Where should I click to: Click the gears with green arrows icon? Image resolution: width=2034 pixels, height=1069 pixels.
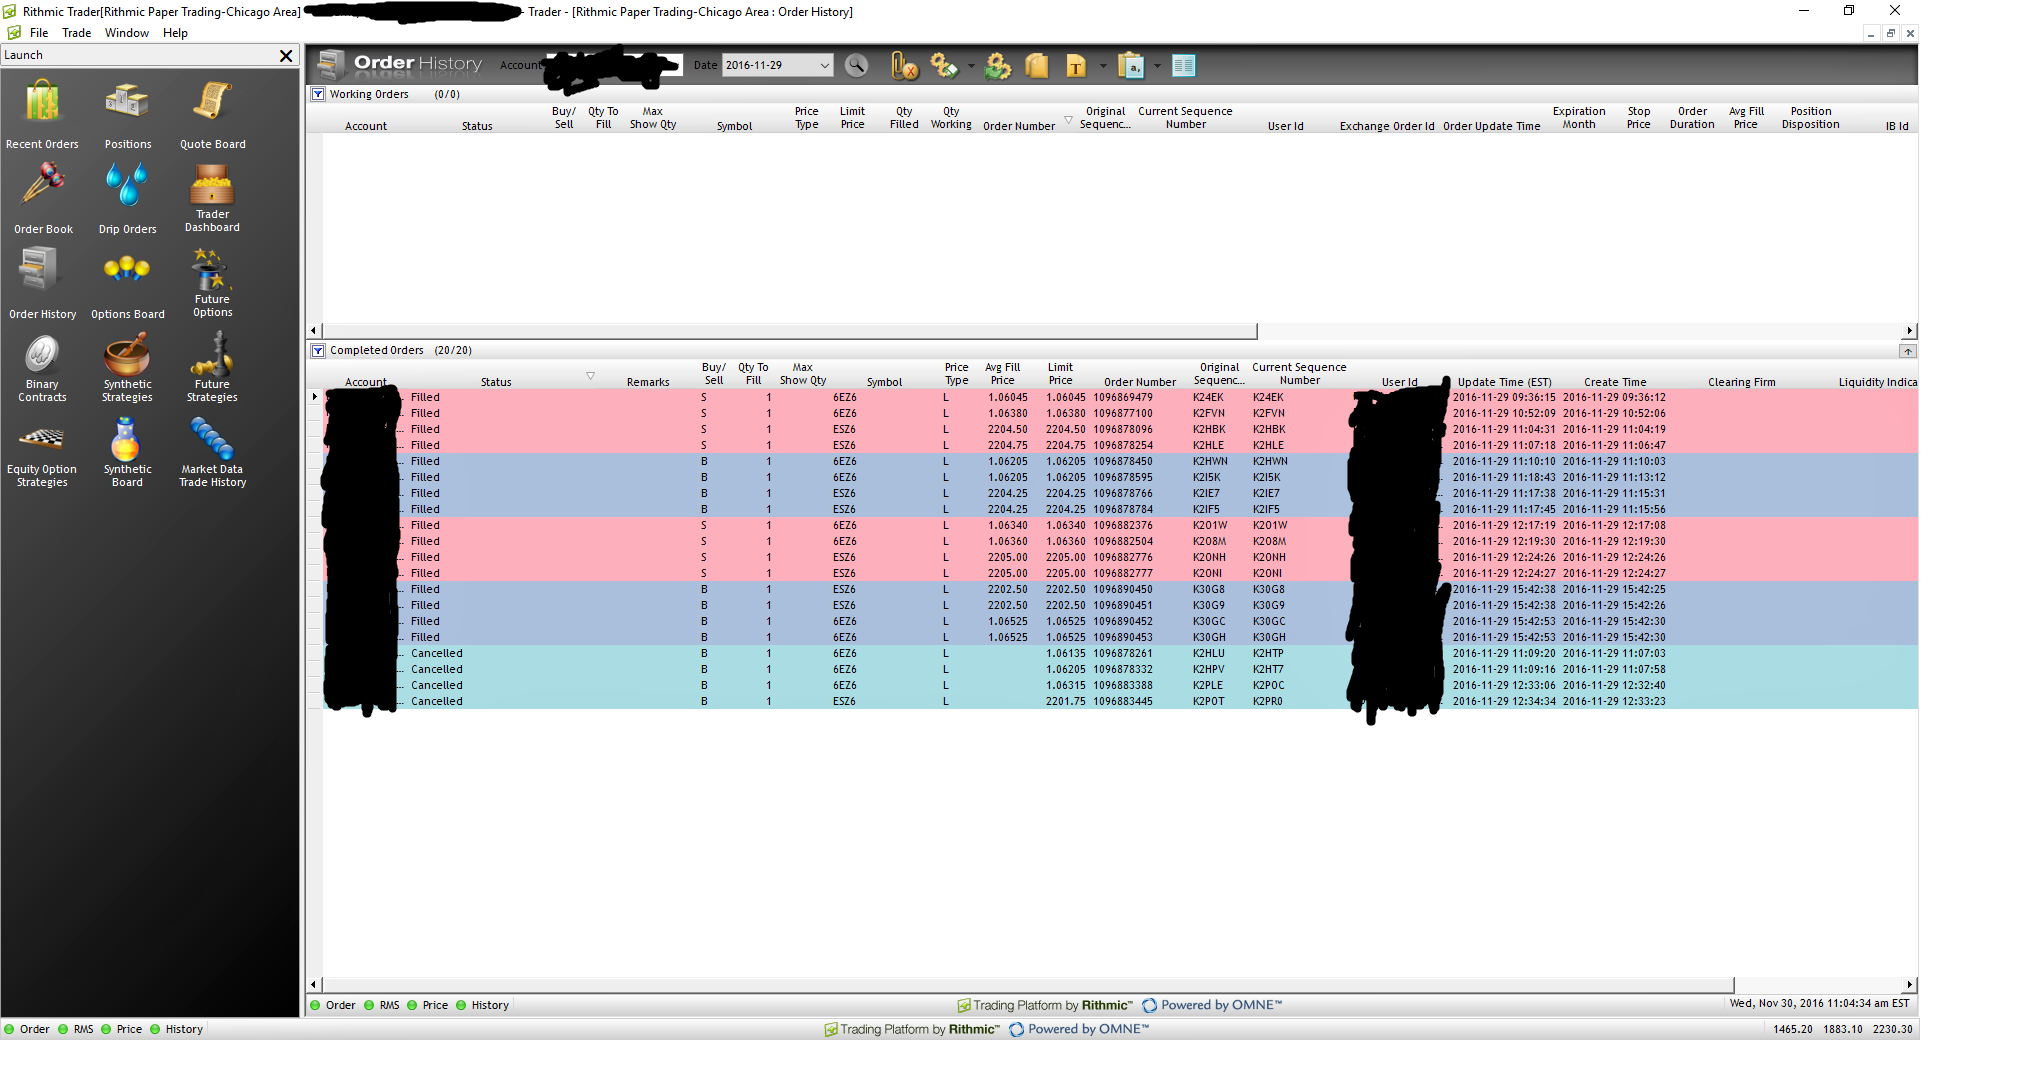coord(998,66)
